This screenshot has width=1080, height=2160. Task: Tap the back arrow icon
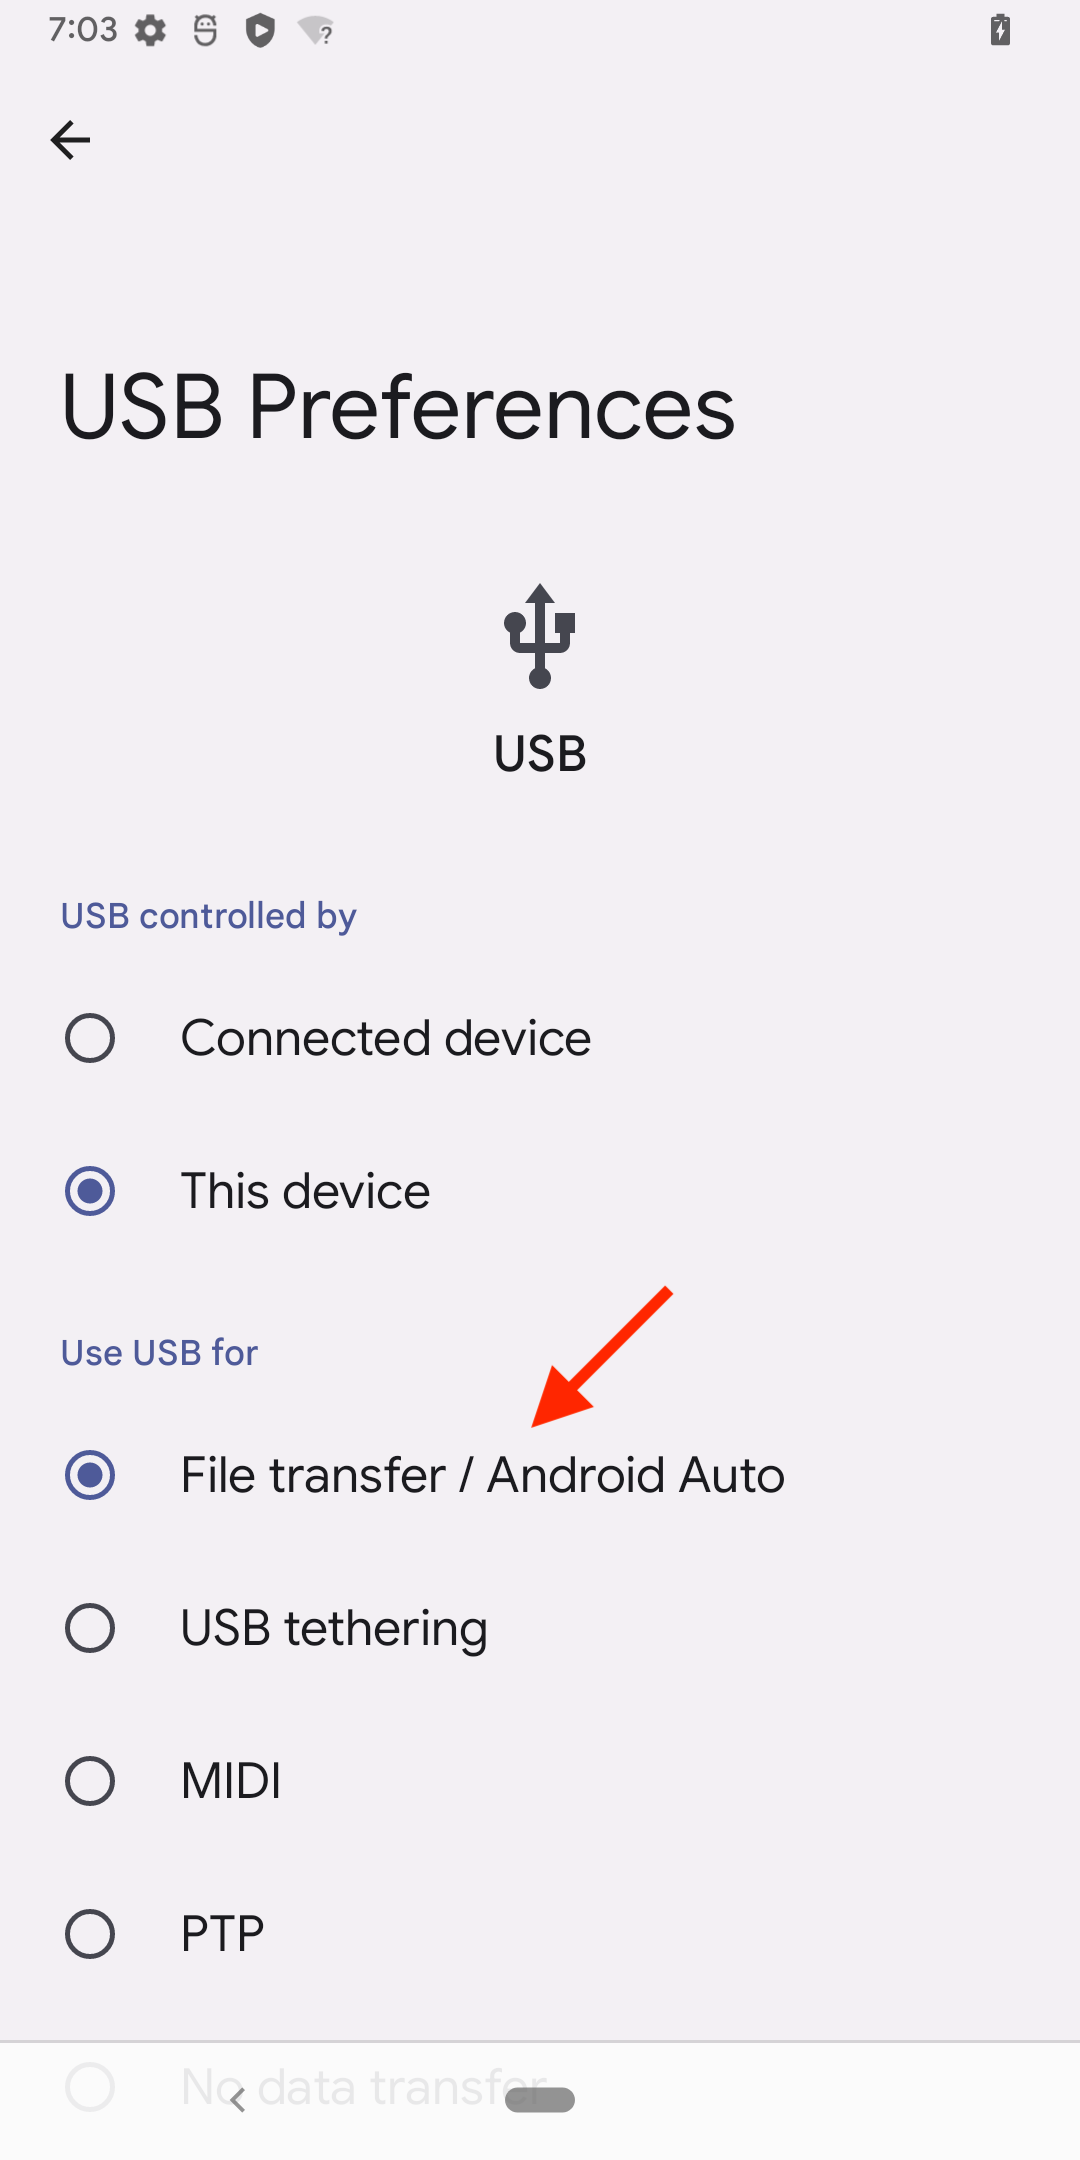pyautogui.click(x=70, y=140)
